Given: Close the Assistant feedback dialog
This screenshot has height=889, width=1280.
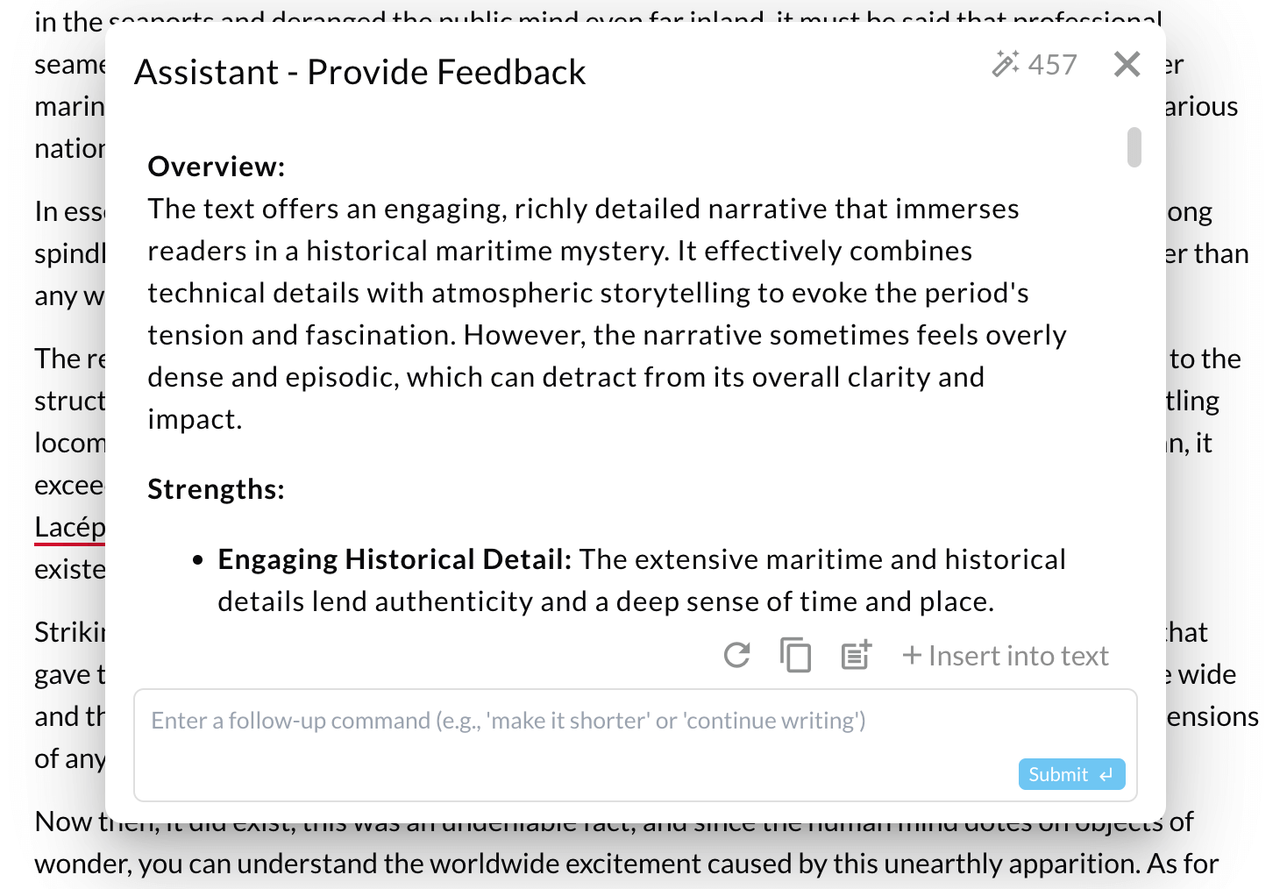Looking at the screenshot, I should click(1126, 65).
